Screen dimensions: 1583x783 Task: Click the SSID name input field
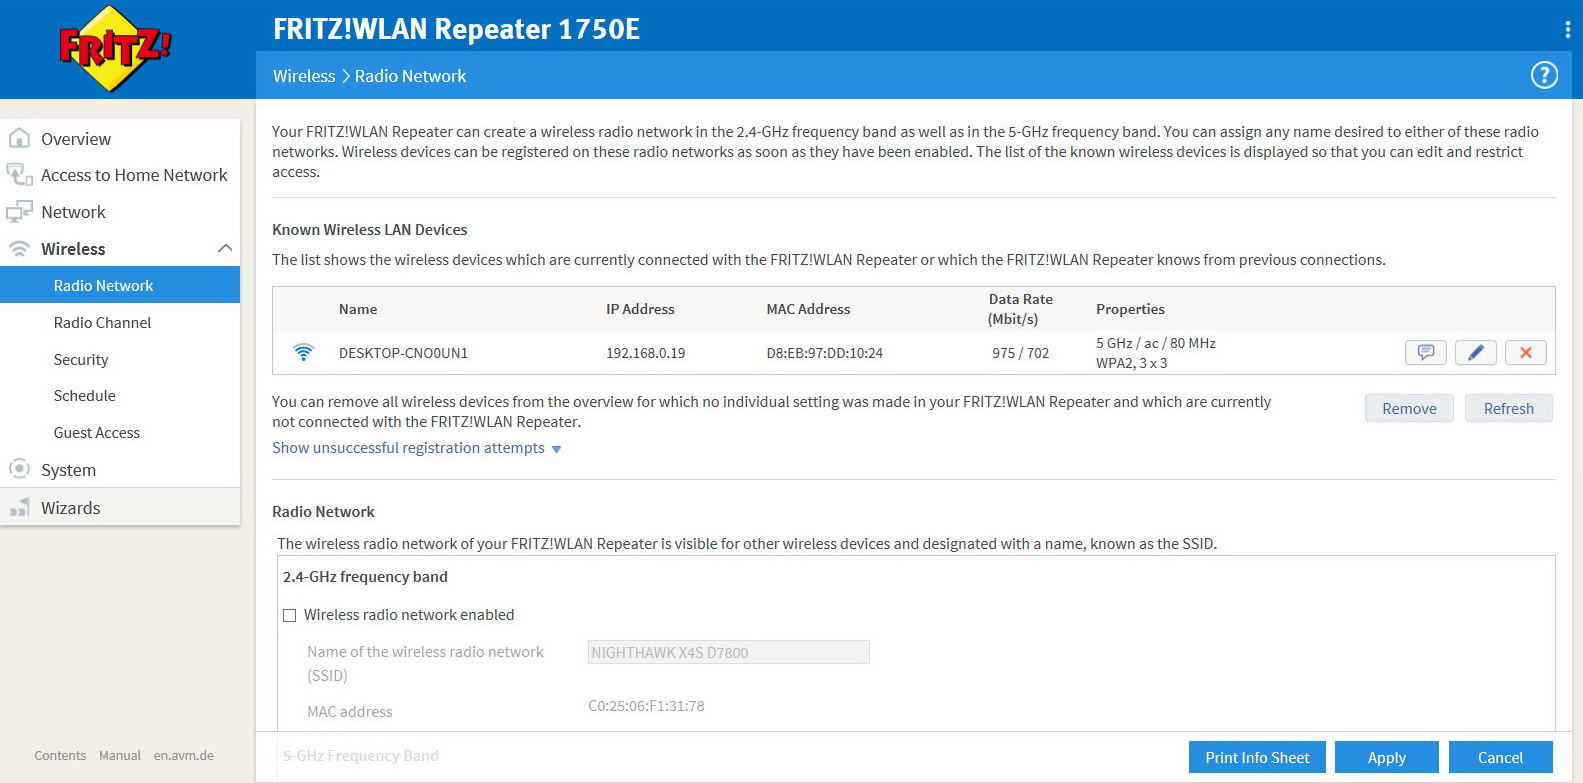728,652
